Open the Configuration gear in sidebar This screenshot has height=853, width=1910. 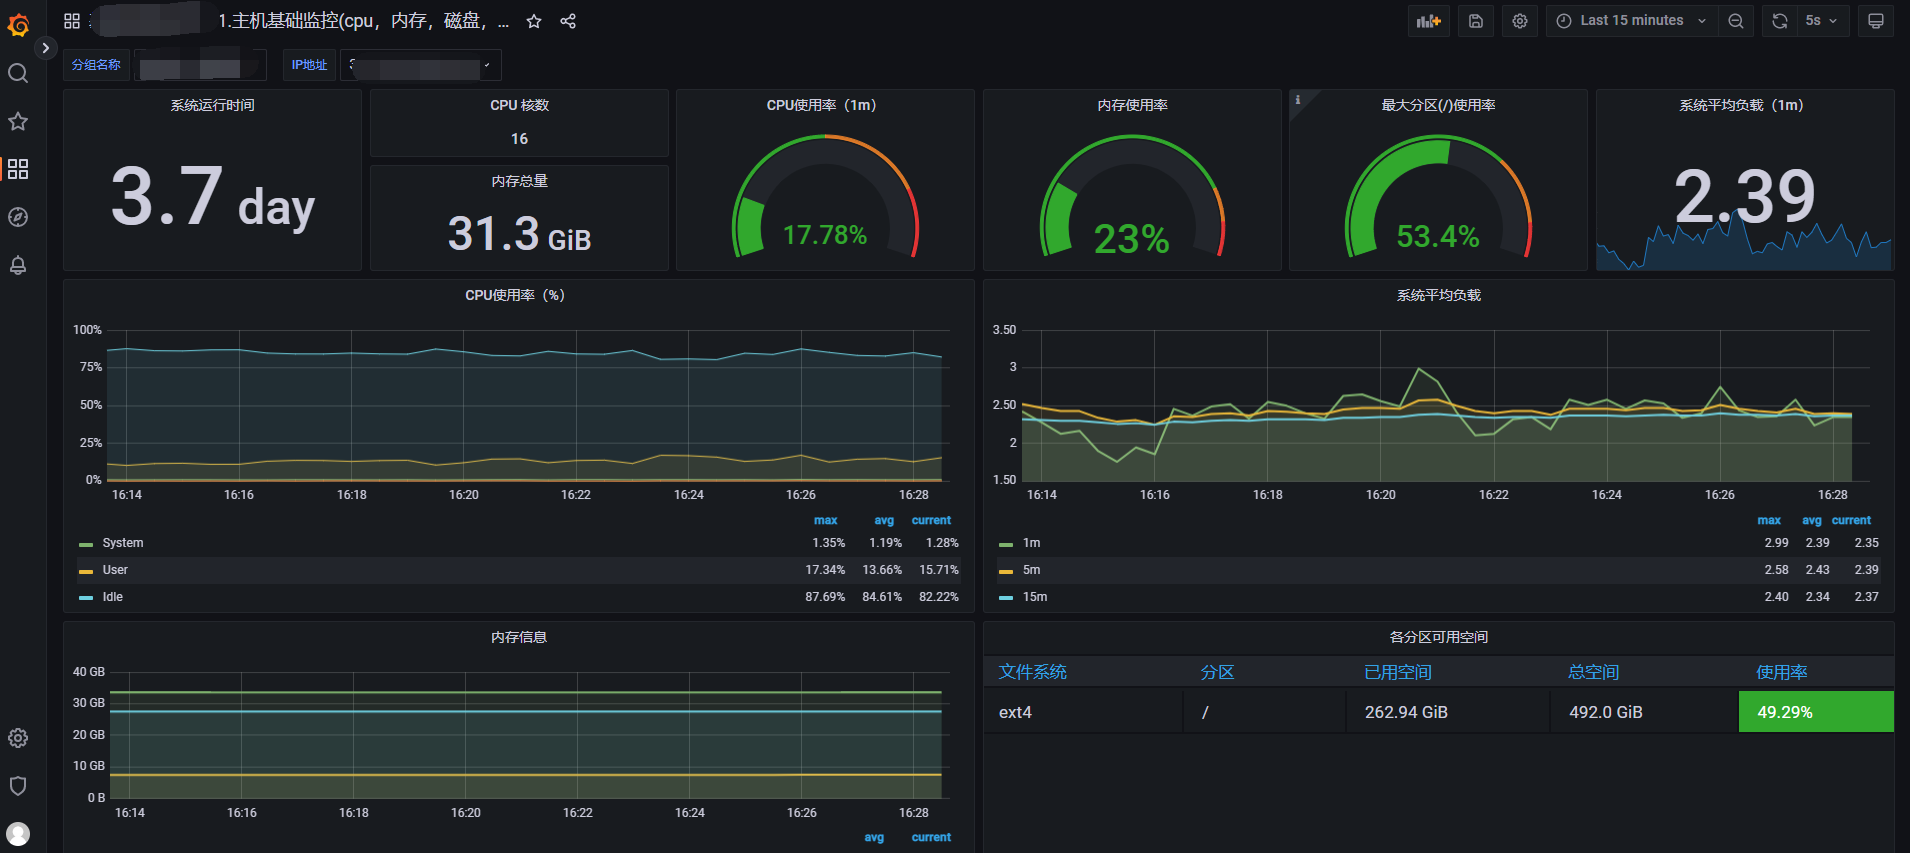pyautogui.click(x=18, y=738)
